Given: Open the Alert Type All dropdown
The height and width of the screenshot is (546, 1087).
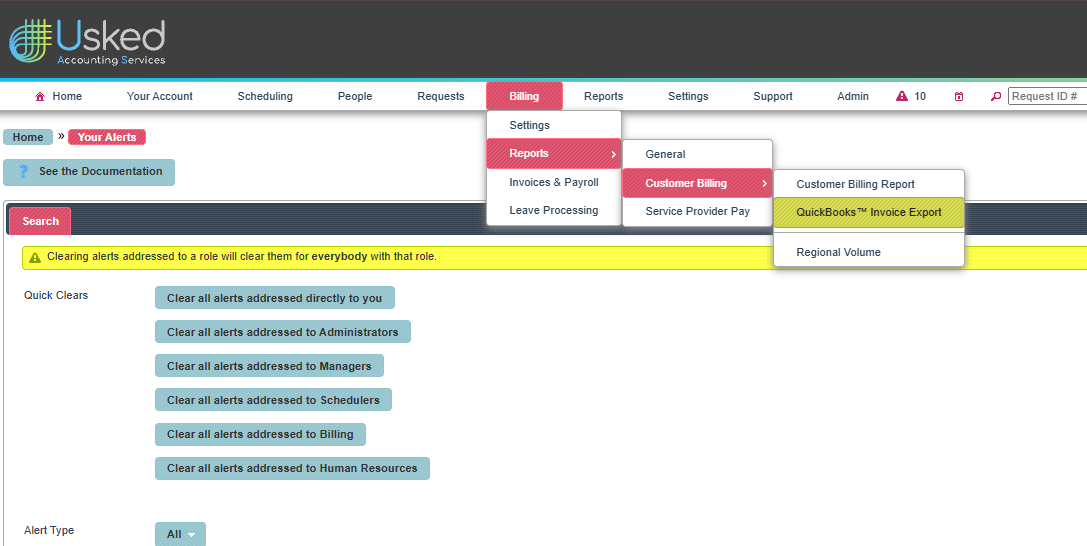Looking at the screenshot, I should [x=180, y=534].
